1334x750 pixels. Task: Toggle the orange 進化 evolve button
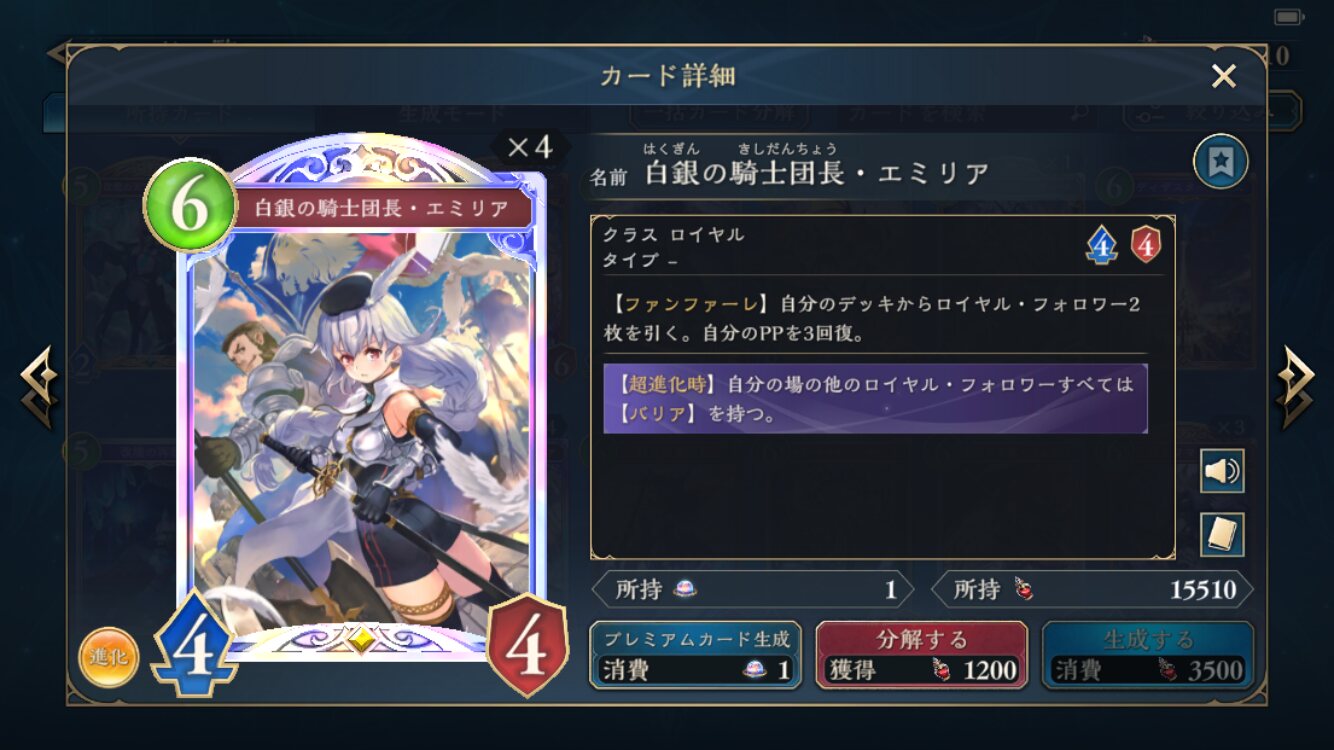point(108,657)
